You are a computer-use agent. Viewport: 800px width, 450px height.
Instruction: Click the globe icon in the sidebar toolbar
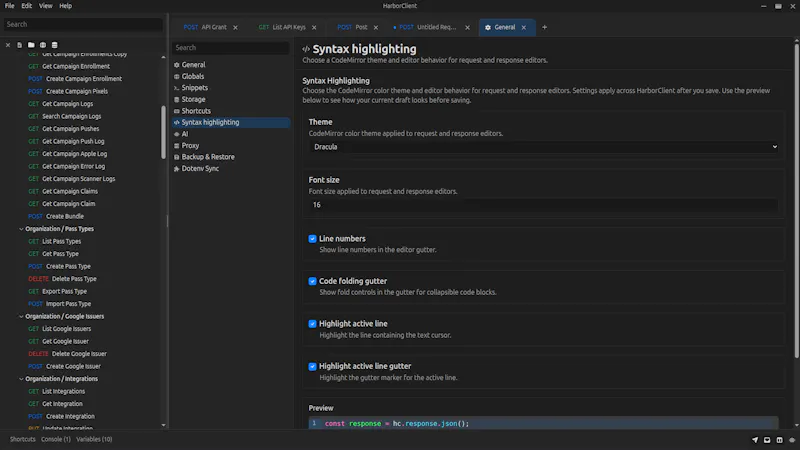pyautogui.click(x=43, y=45)
